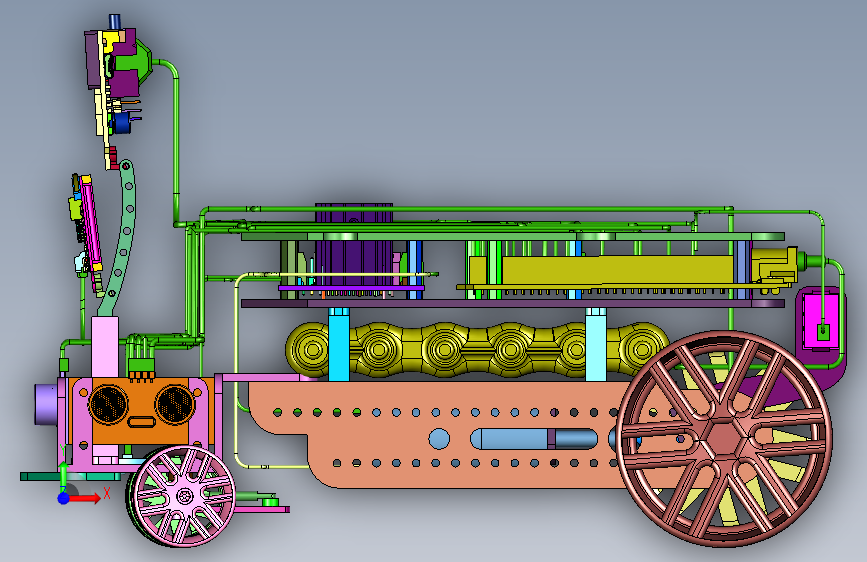
Task: Select the tilted pink display board
Action: (x=91, y=224)
